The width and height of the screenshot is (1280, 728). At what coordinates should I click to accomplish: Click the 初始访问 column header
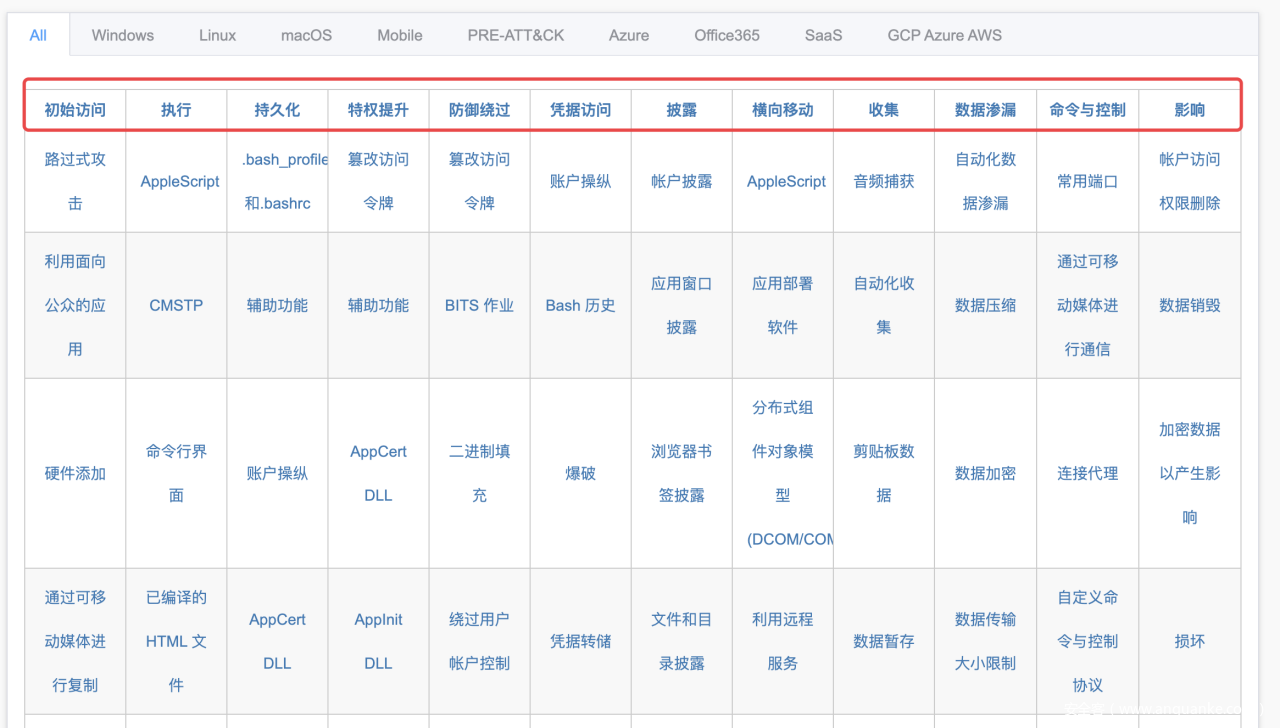pyautogui.click(x=75, y=110)
